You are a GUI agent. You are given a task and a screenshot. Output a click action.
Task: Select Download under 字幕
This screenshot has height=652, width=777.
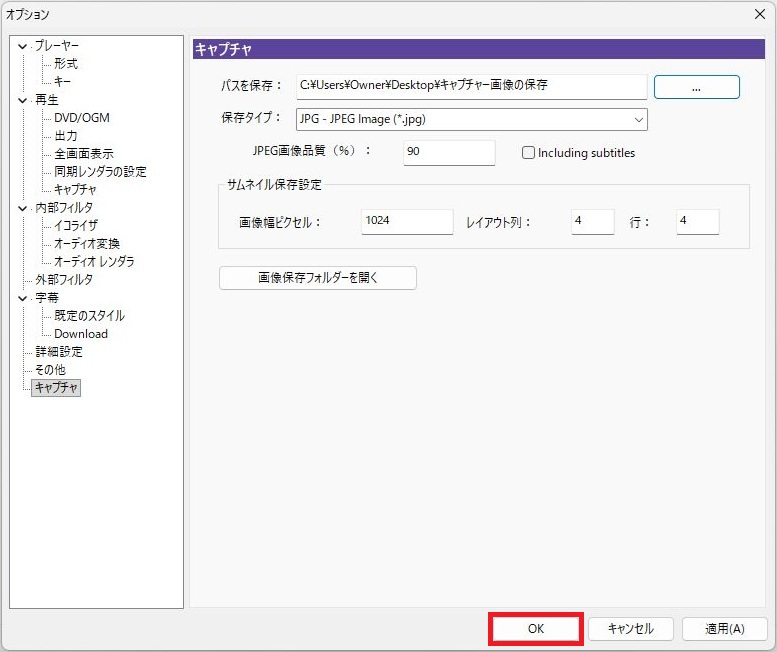pos(81,334)
